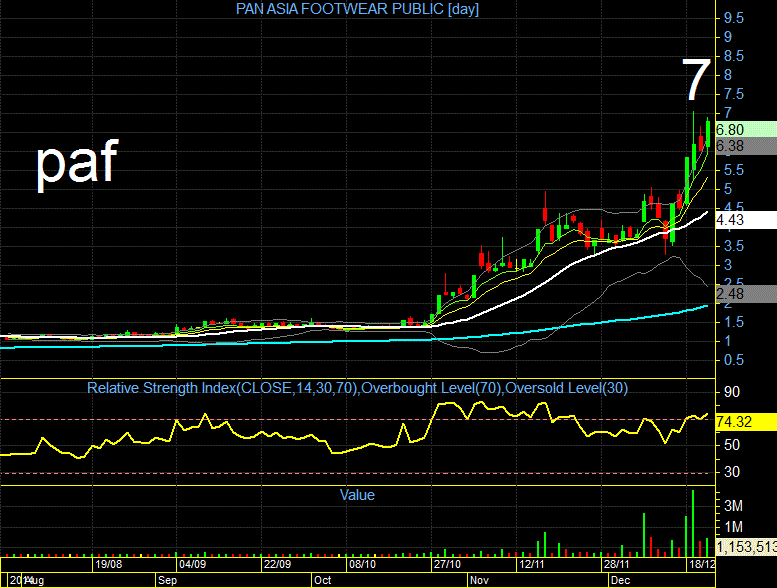This screenshot has width=777, height=588.
Task: Click the 9.5 price axis label
Action: point(734,18)
